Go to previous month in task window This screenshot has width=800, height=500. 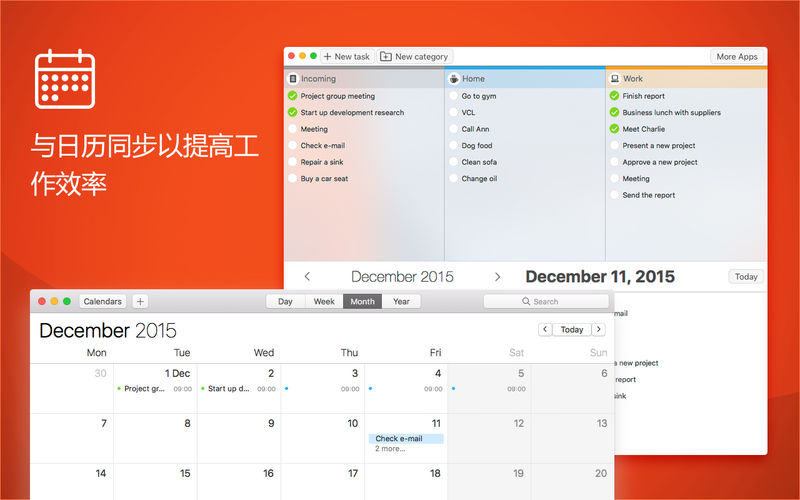coord(307,277)
